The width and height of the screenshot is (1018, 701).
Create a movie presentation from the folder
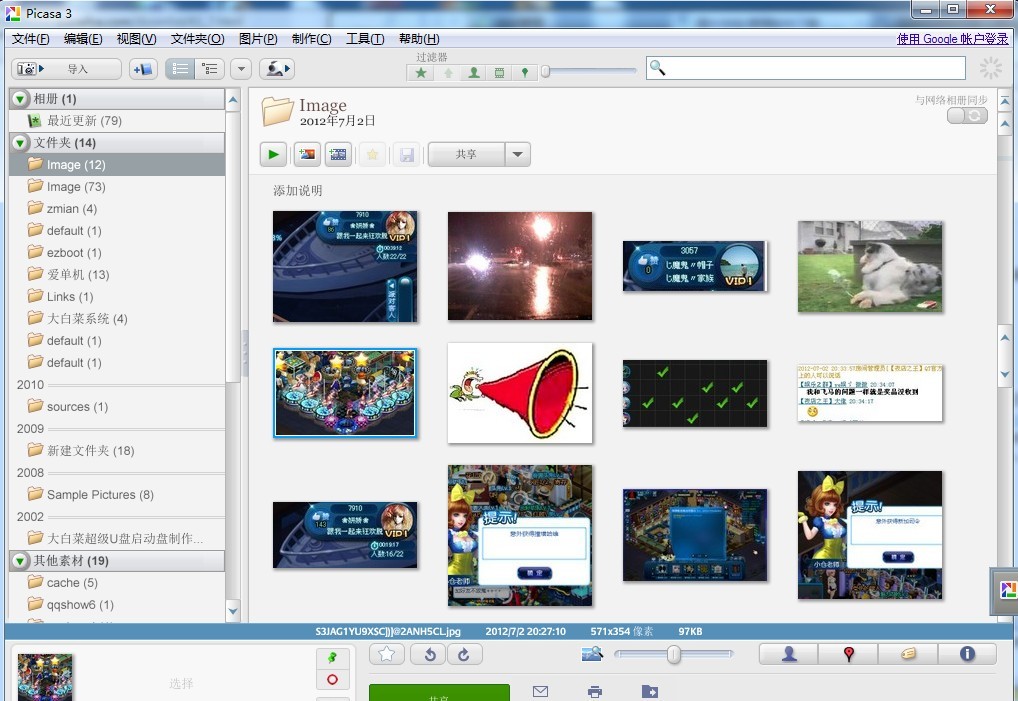tap(338, 155)
